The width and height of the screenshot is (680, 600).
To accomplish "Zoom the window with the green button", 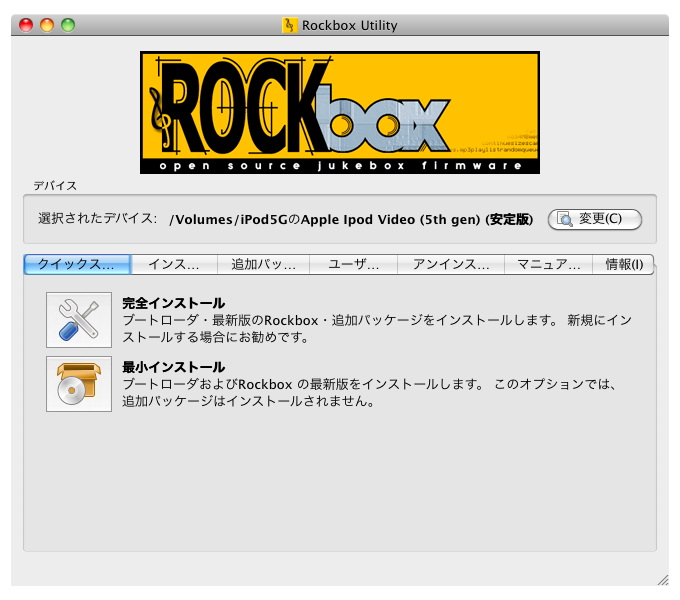I will pos(68,25).
